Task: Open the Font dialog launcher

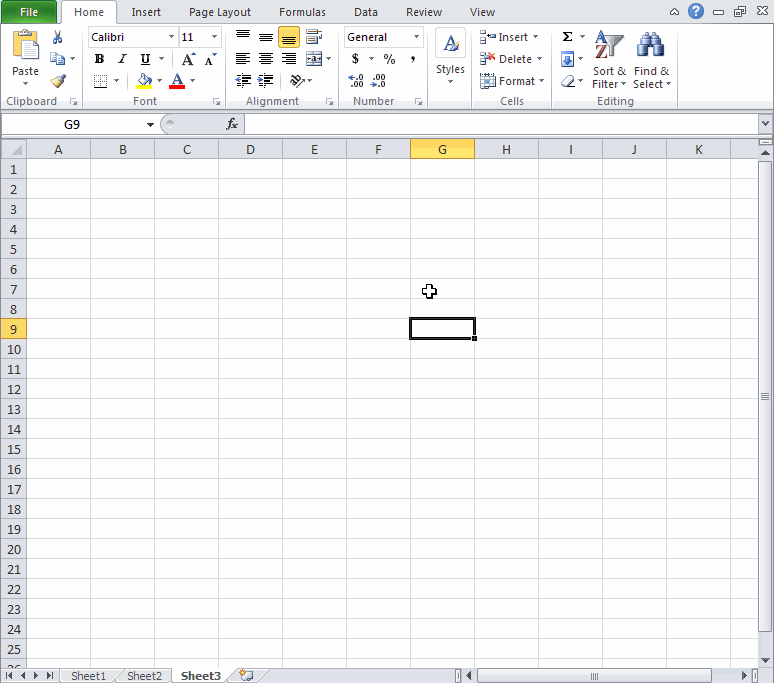Action: [216, 102]
